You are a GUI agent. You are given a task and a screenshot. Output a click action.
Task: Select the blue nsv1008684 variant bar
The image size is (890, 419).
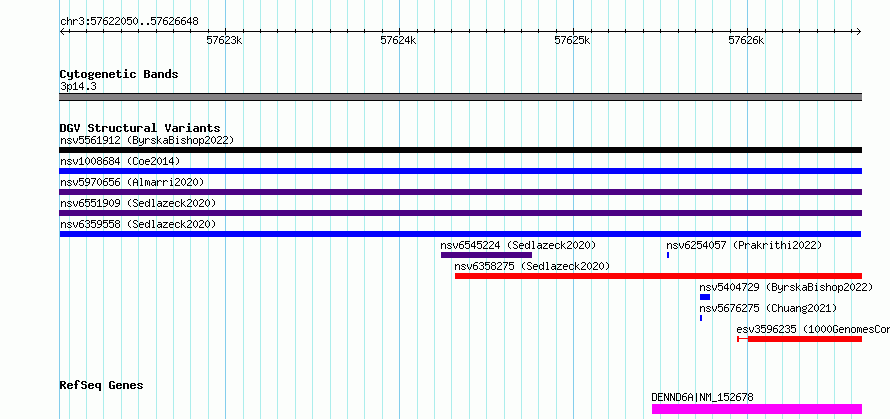tap(460, 171)
